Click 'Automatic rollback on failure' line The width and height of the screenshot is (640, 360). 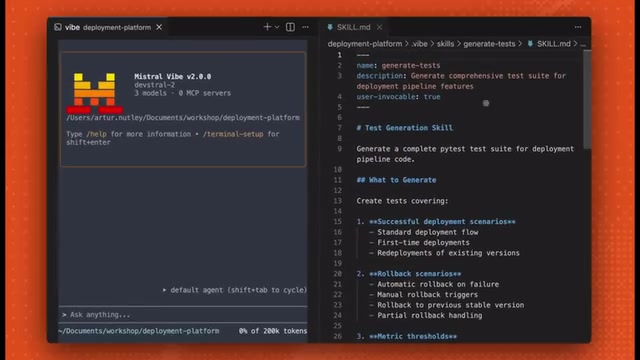click(x=438, y=284)
